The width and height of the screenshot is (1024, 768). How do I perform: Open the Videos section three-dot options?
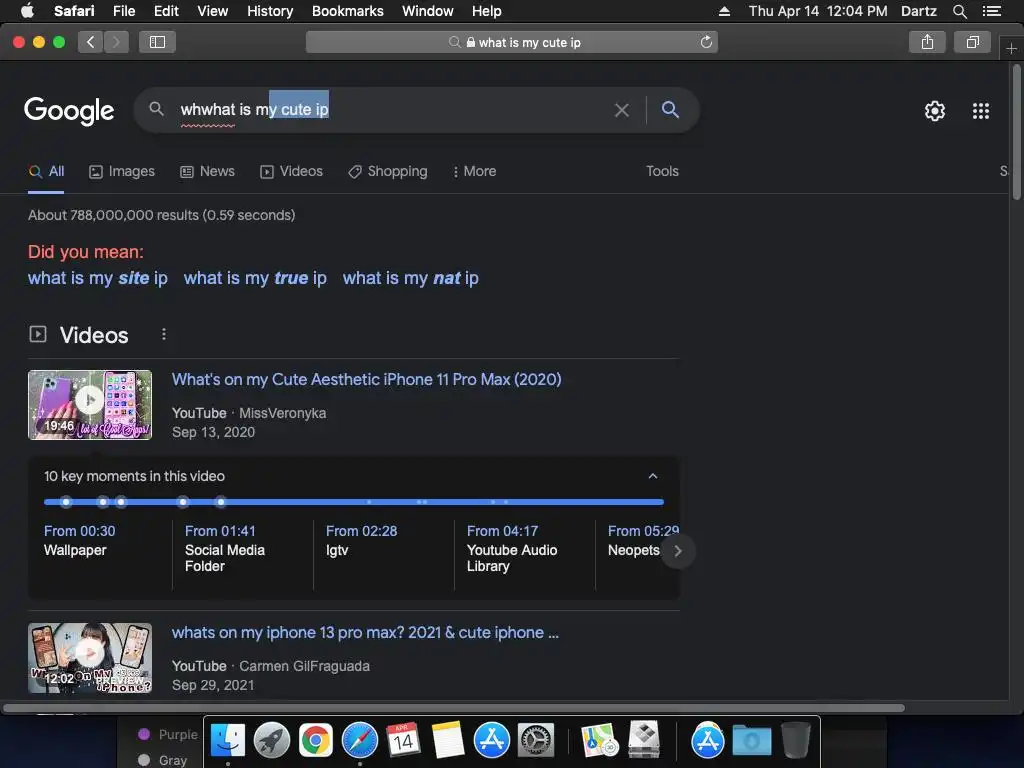click(x=164, y=334)
